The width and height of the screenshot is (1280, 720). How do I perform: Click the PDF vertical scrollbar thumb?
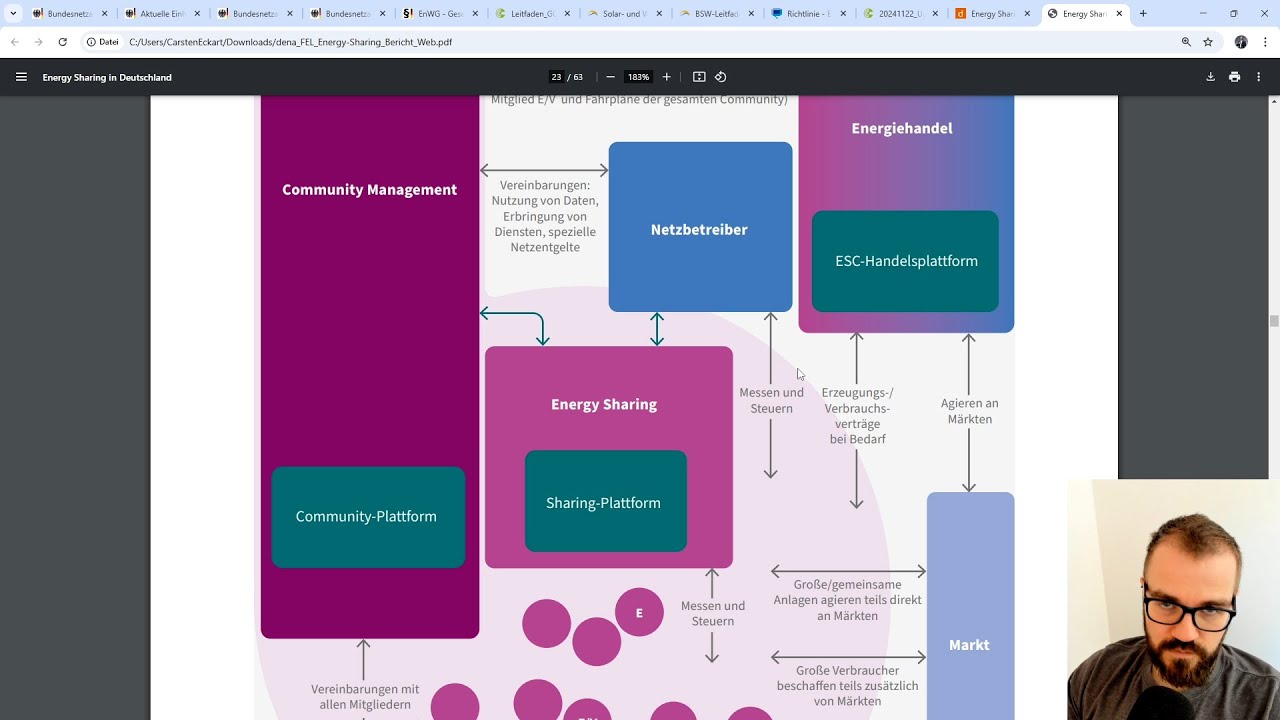[1273, 321]
